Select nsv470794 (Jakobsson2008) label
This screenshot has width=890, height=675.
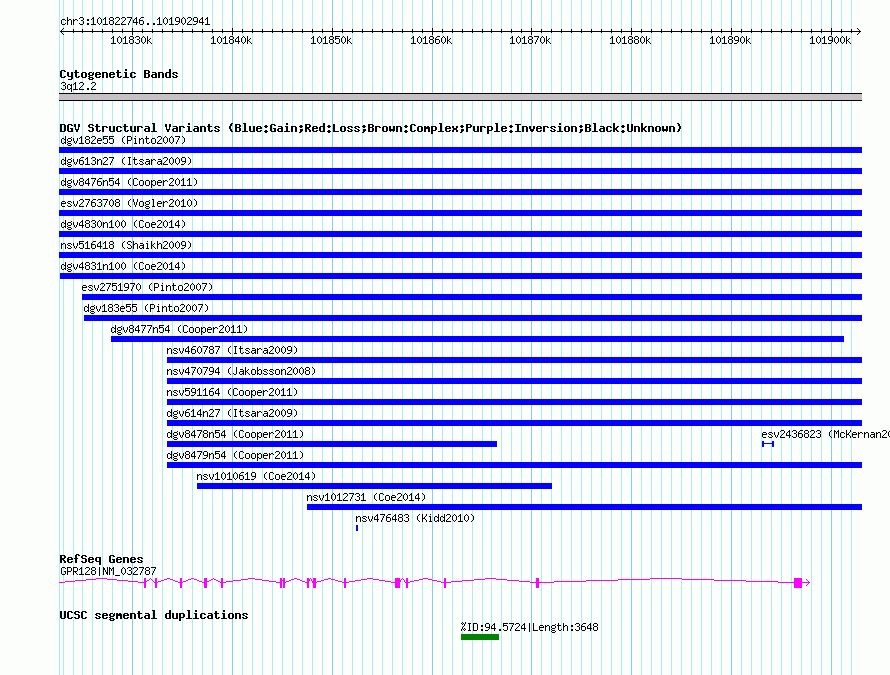click(x=241, y=371)
